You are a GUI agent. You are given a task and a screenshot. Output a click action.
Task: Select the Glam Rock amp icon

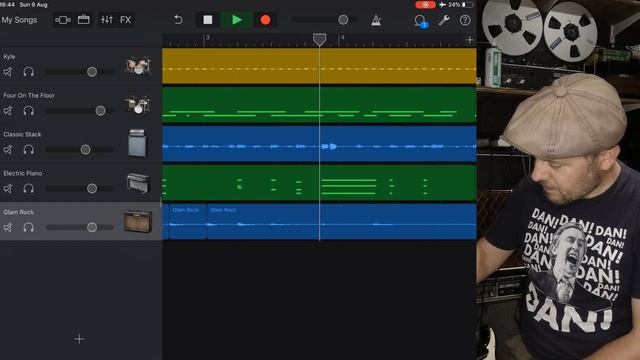coord(138,221)
